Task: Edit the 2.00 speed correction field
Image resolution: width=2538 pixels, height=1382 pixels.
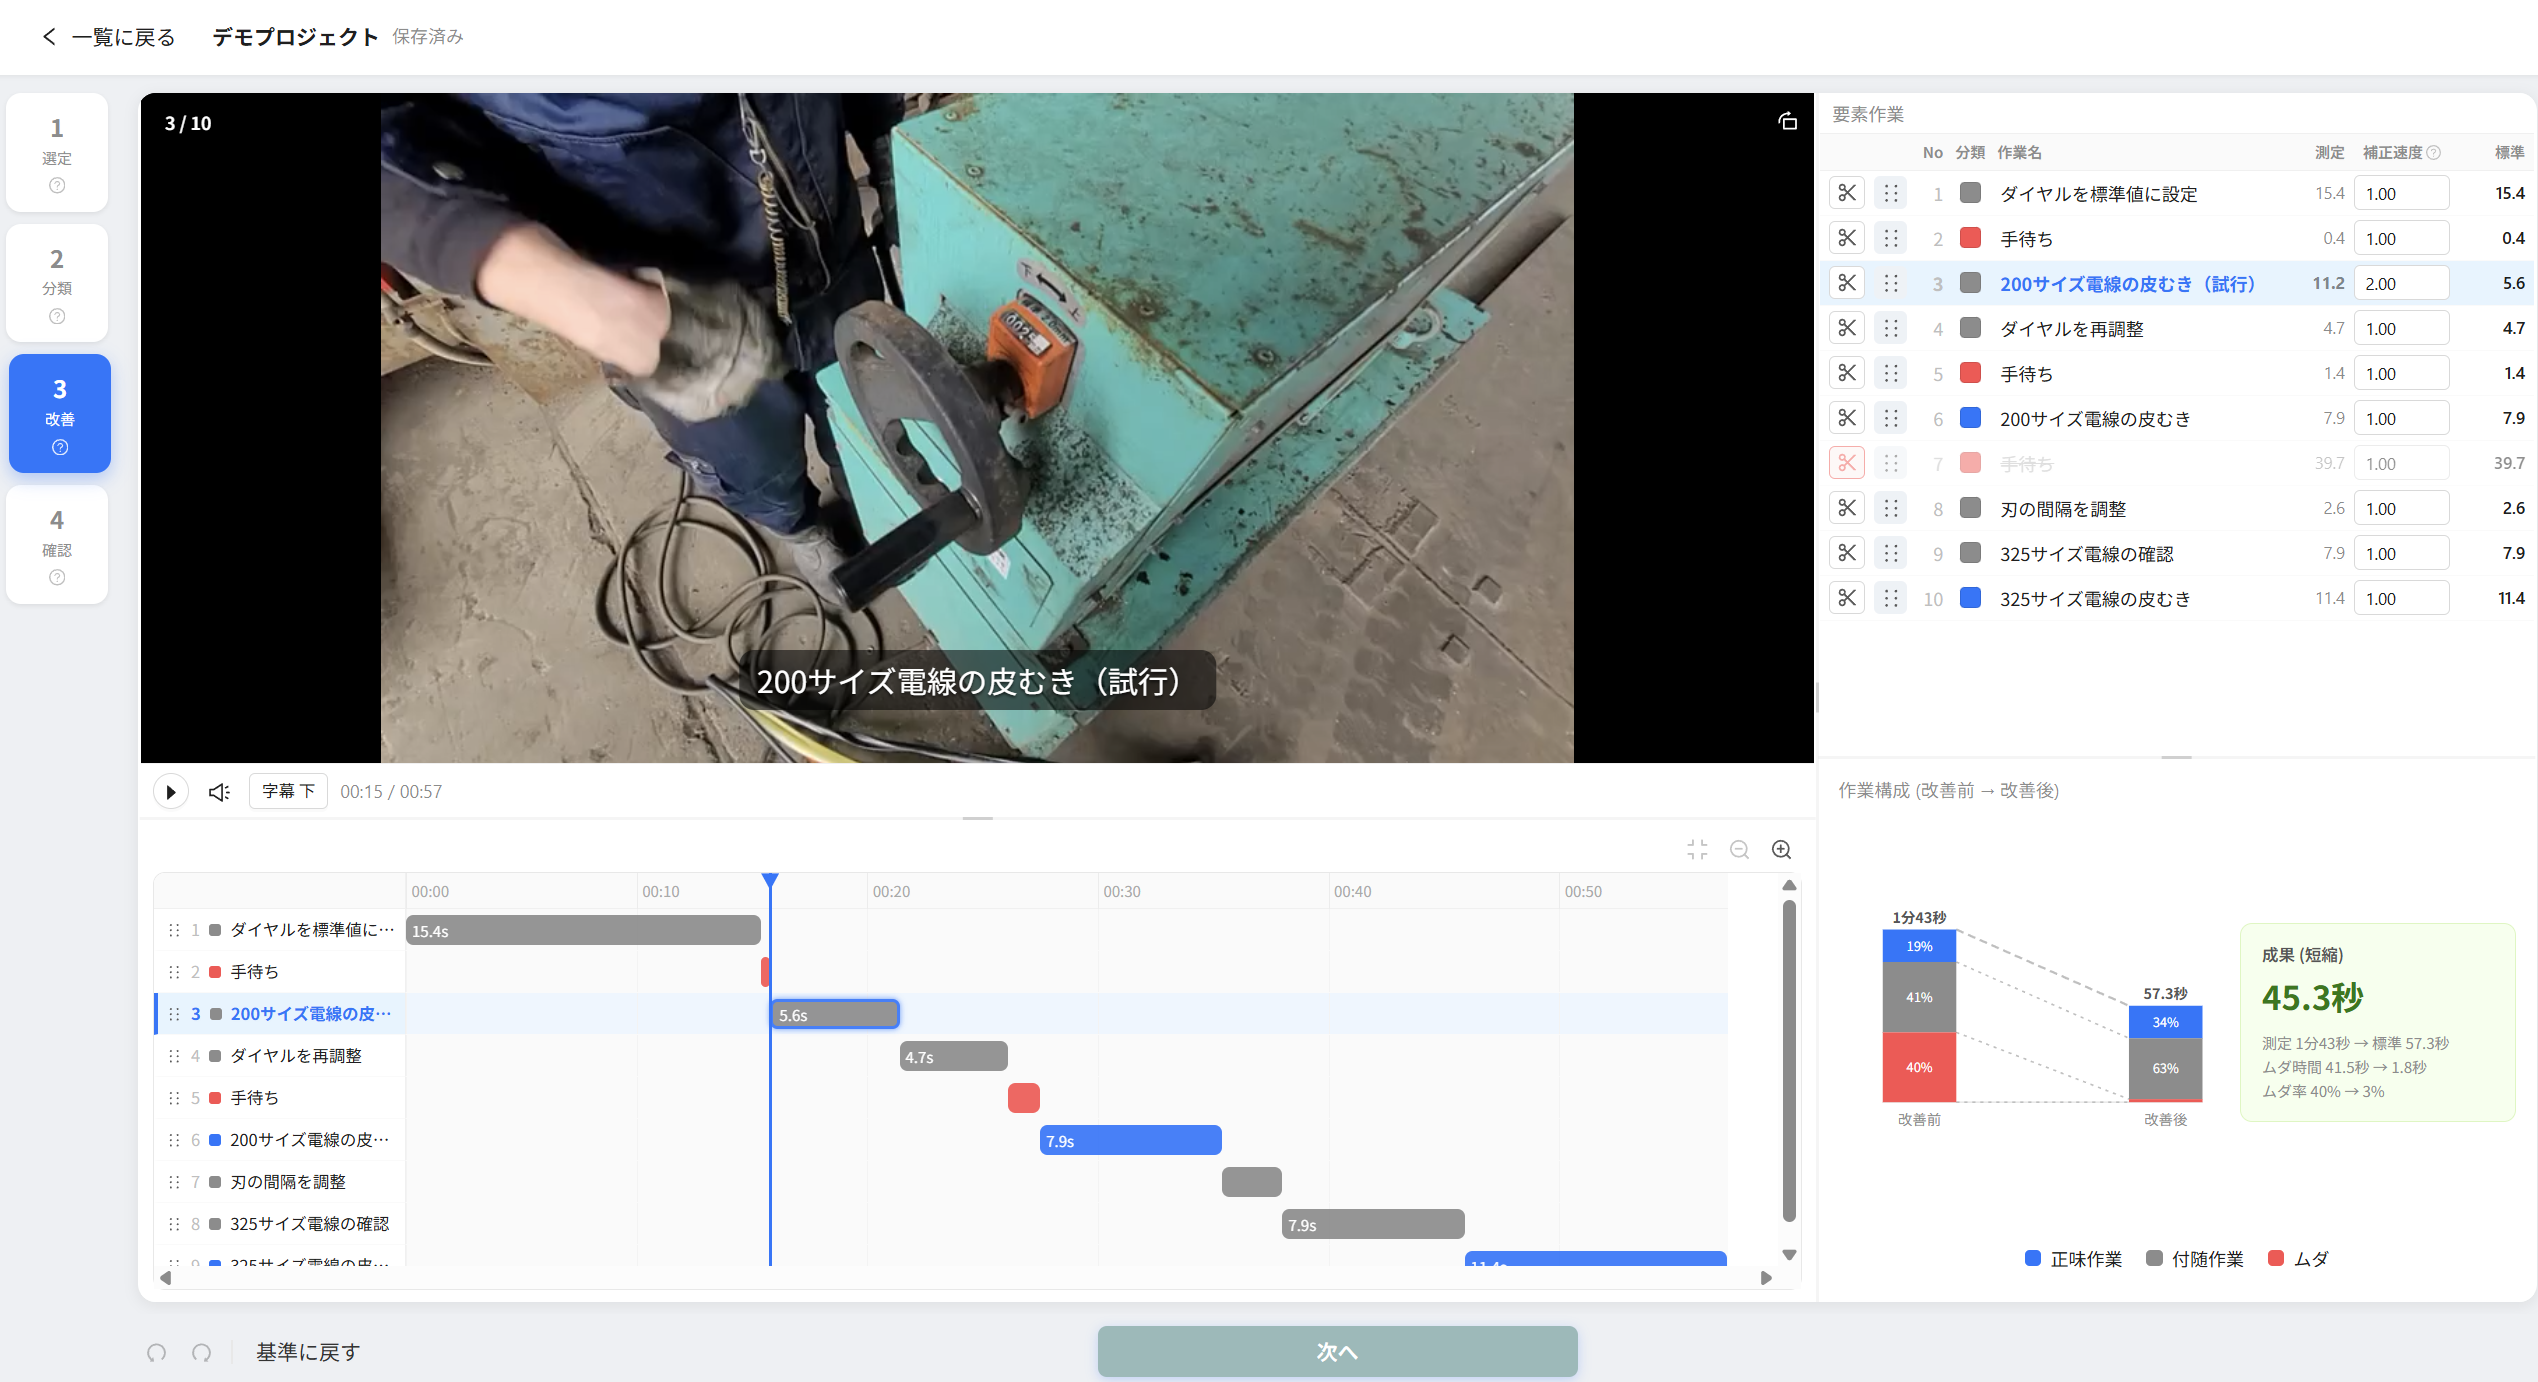Action: tap(2401, 284)
